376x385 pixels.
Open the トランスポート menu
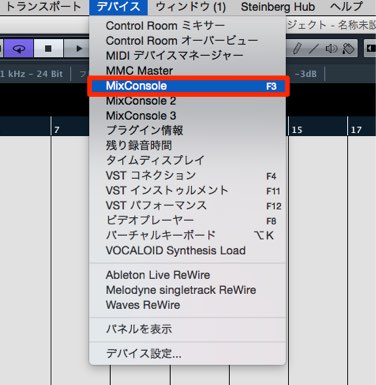43,7
